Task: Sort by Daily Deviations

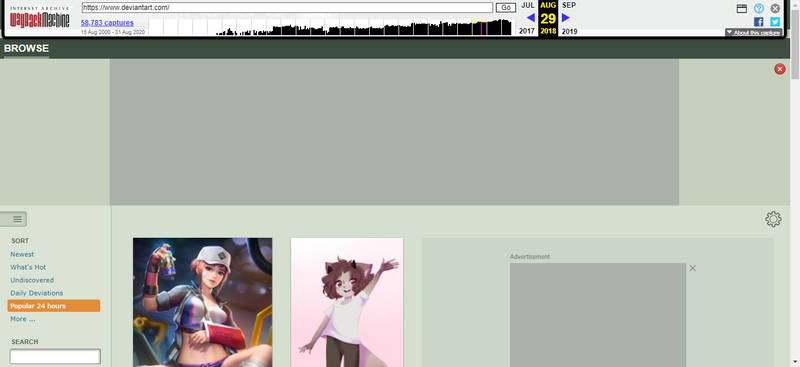Action: coord(37,293)
